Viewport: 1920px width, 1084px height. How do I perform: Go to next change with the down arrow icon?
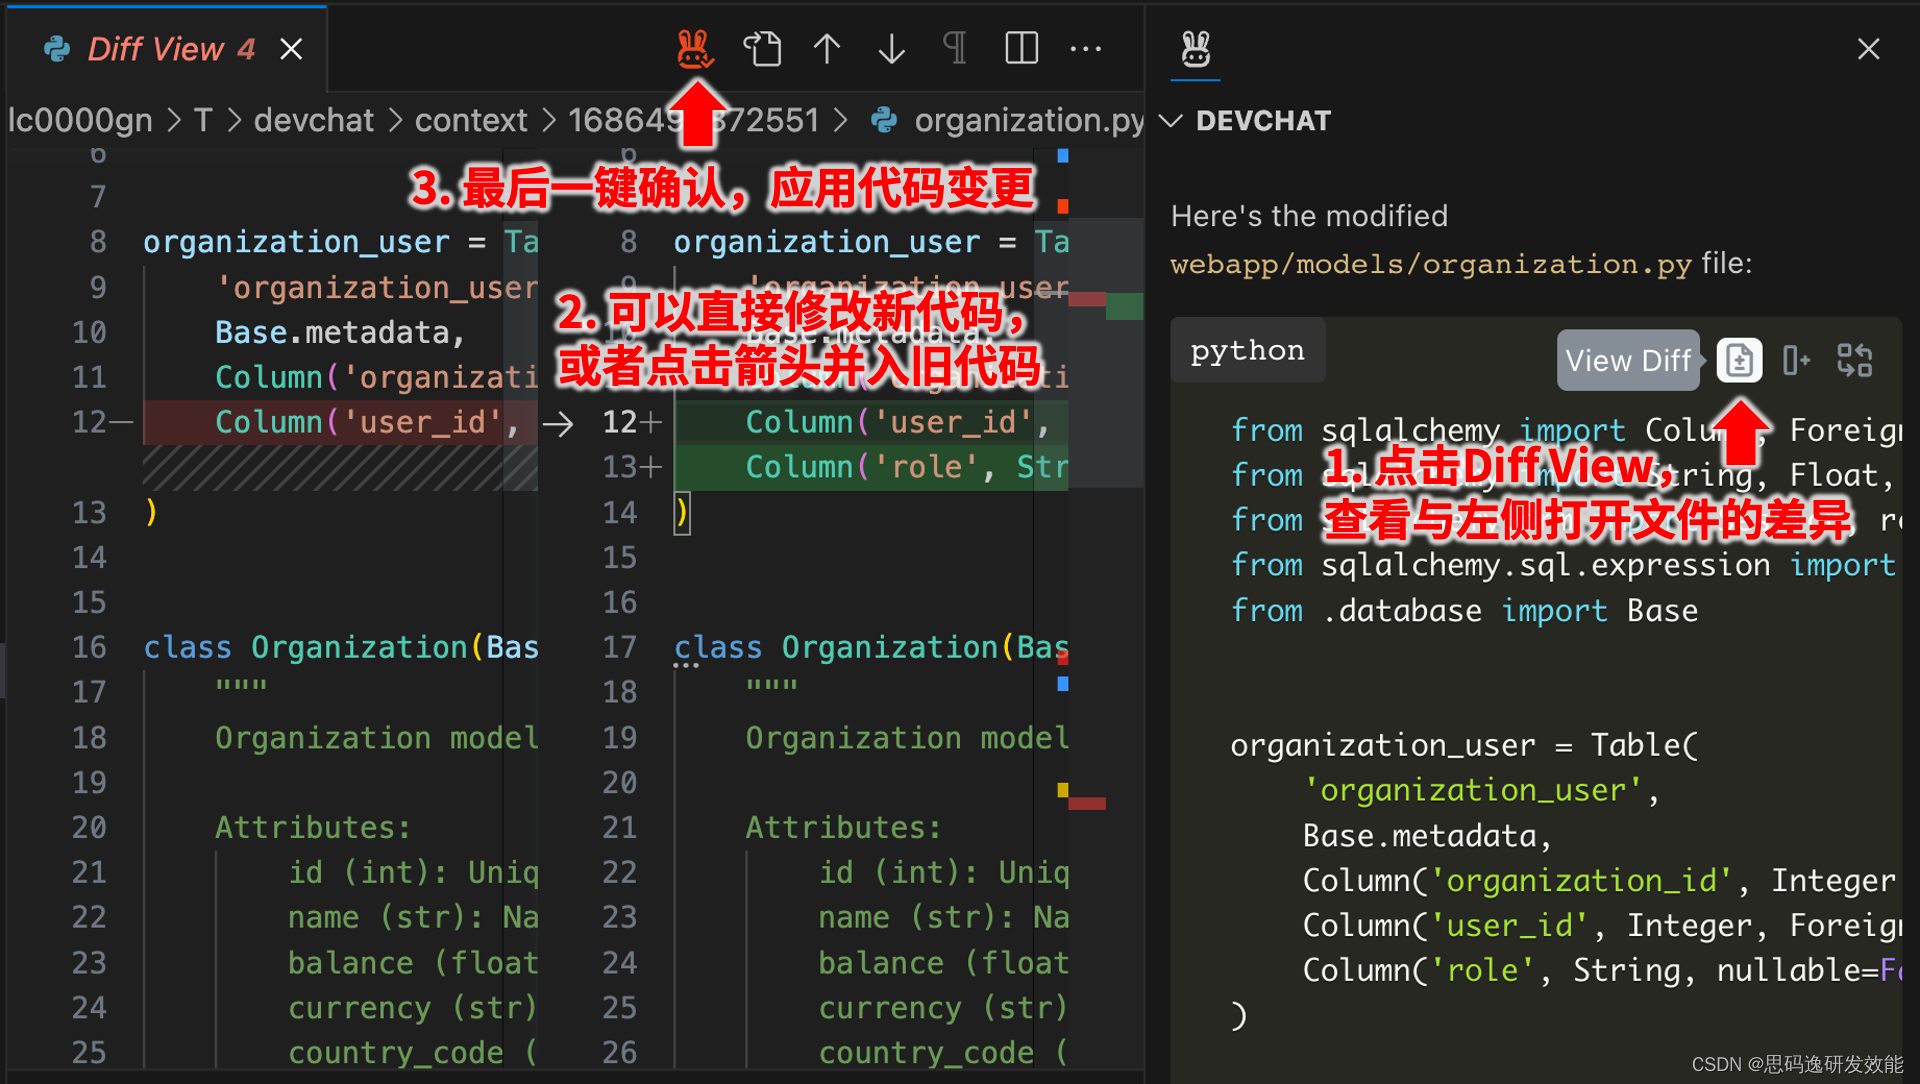[891, 48]
